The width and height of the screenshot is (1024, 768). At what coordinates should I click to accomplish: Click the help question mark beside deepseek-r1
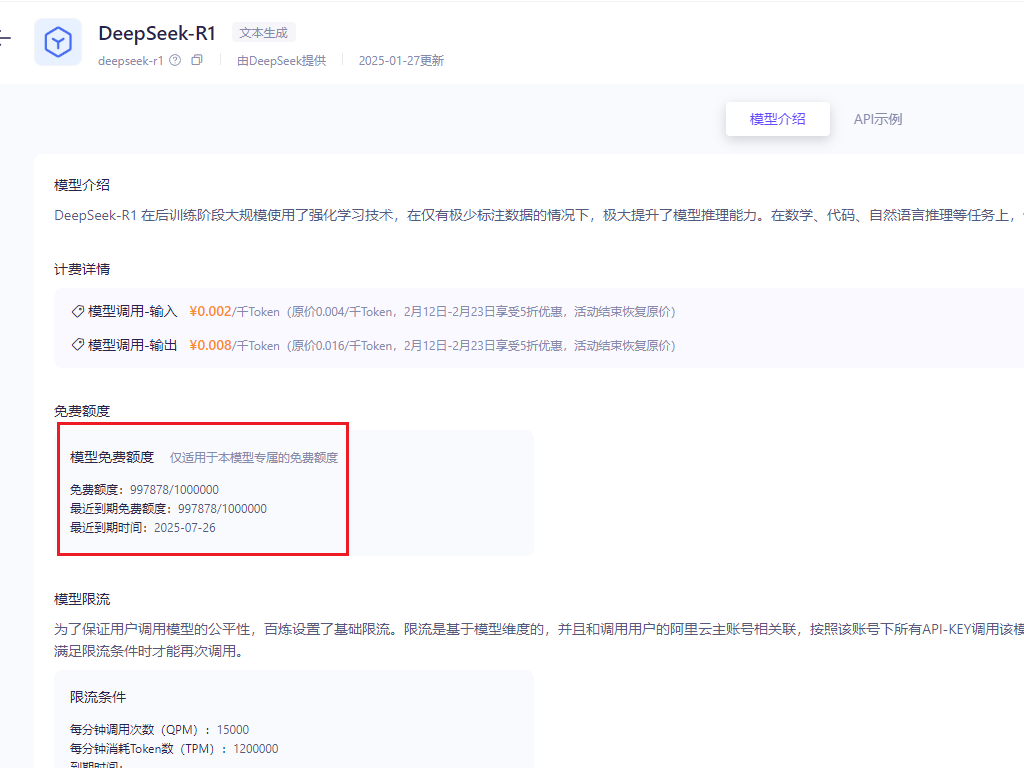click(x=175, y=60)
